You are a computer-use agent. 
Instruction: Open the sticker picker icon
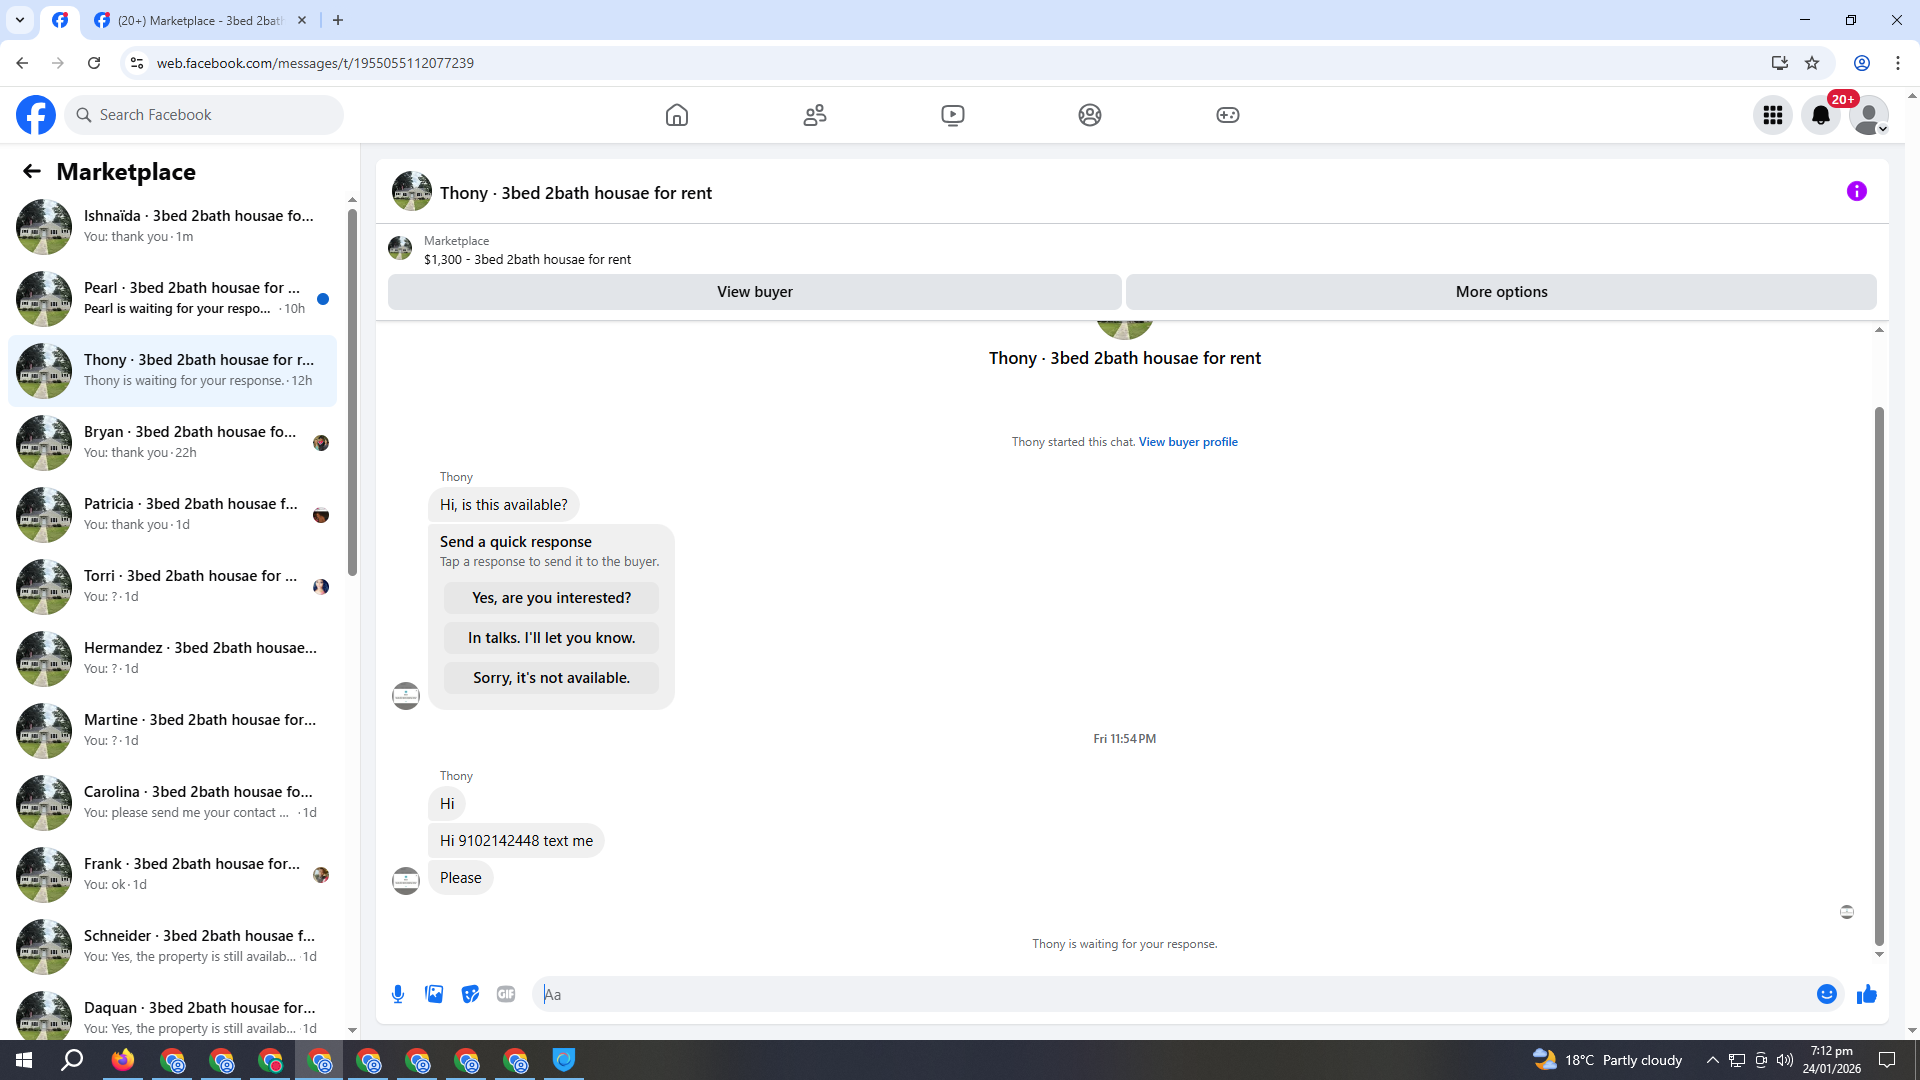(470, 994)
